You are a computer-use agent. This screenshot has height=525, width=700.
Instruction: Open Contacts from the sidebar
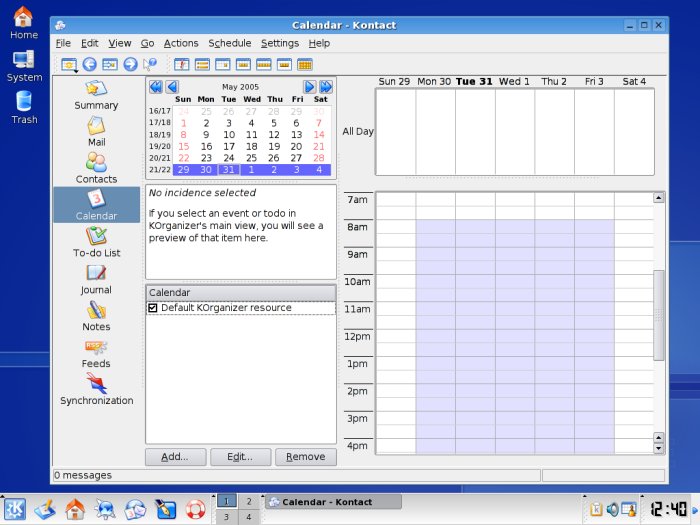point(96,168)
